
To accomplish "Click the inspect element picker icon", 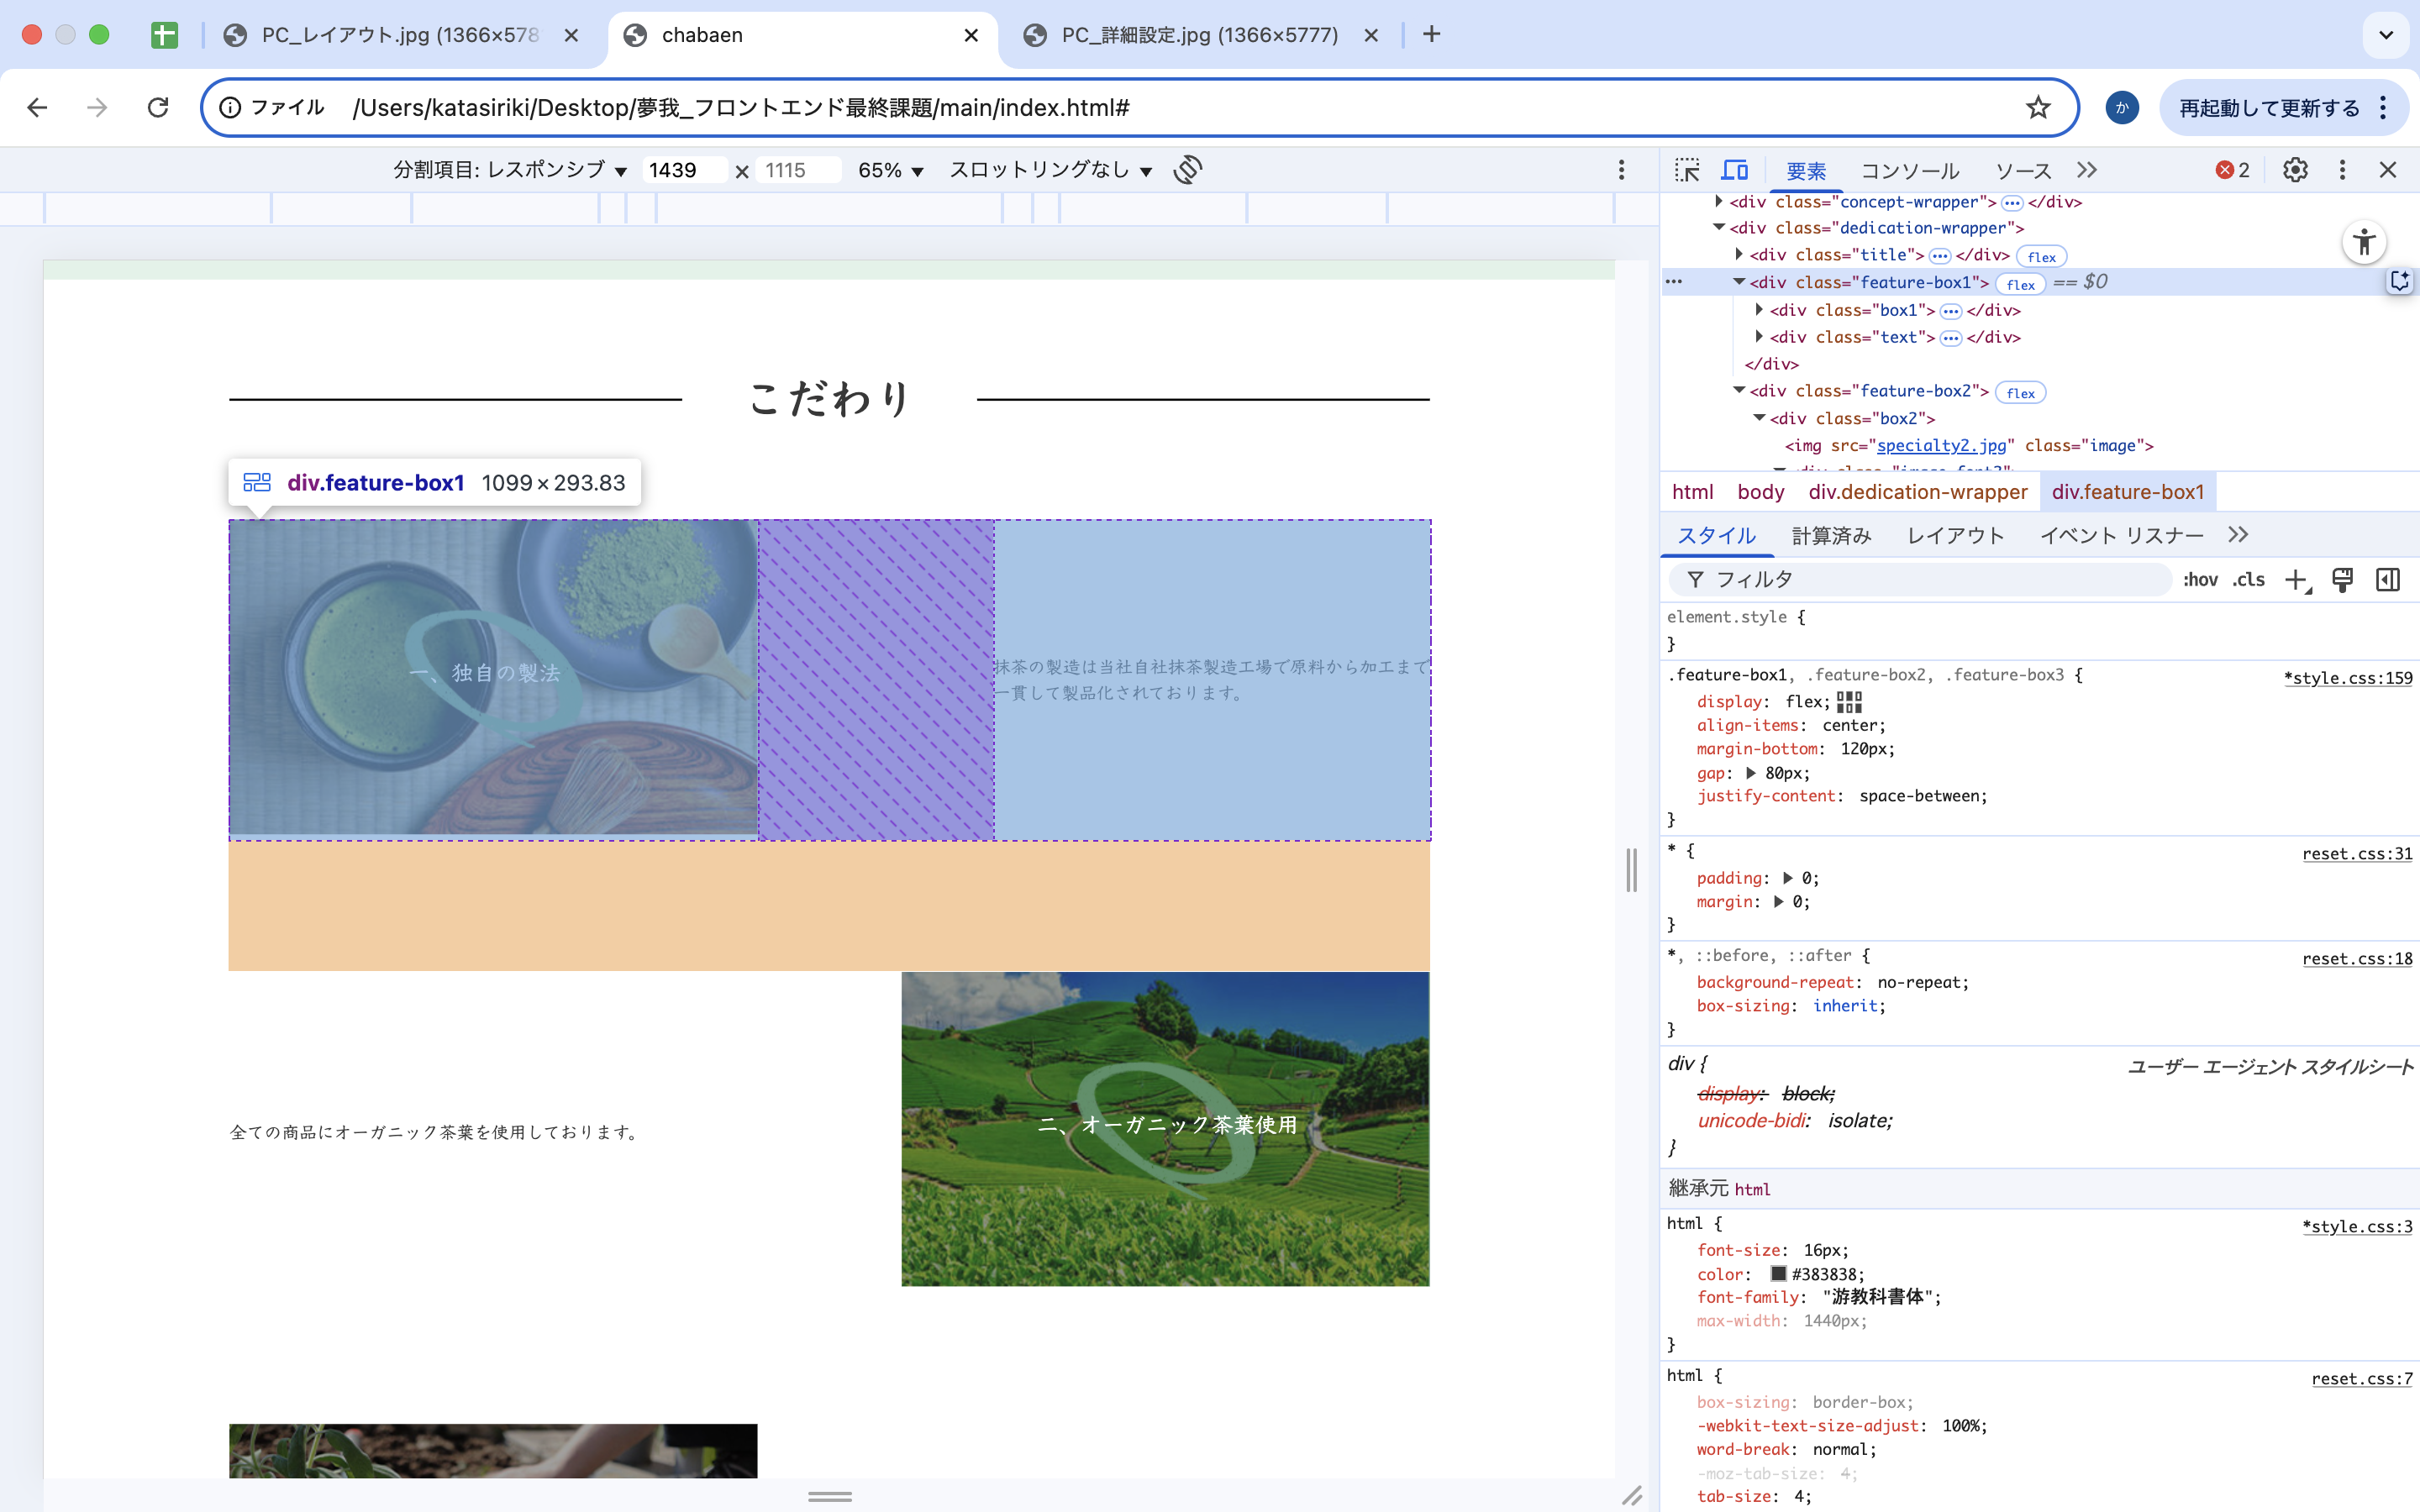I will click(1687, 170).
